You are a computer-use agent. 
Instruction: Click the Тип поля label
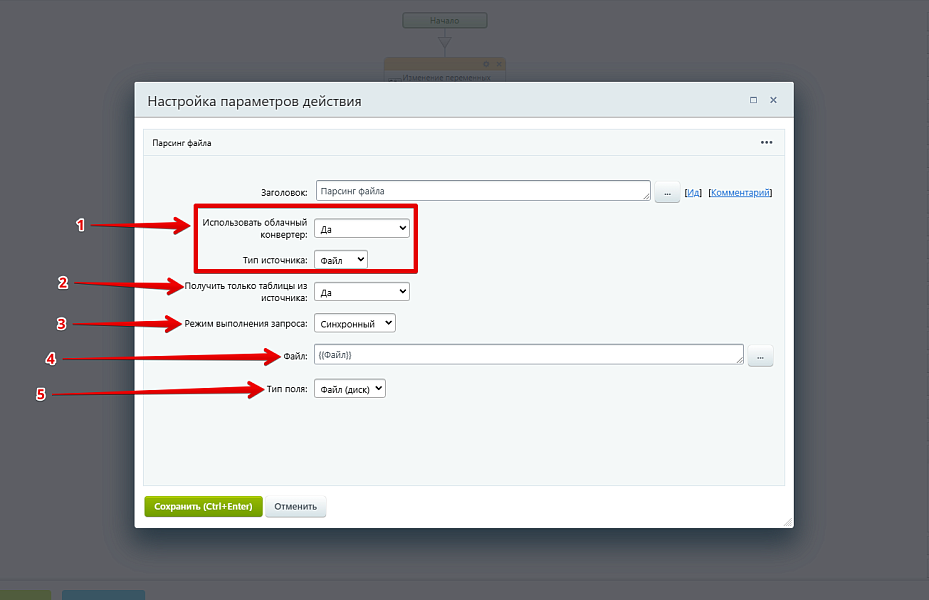(287, 389)
